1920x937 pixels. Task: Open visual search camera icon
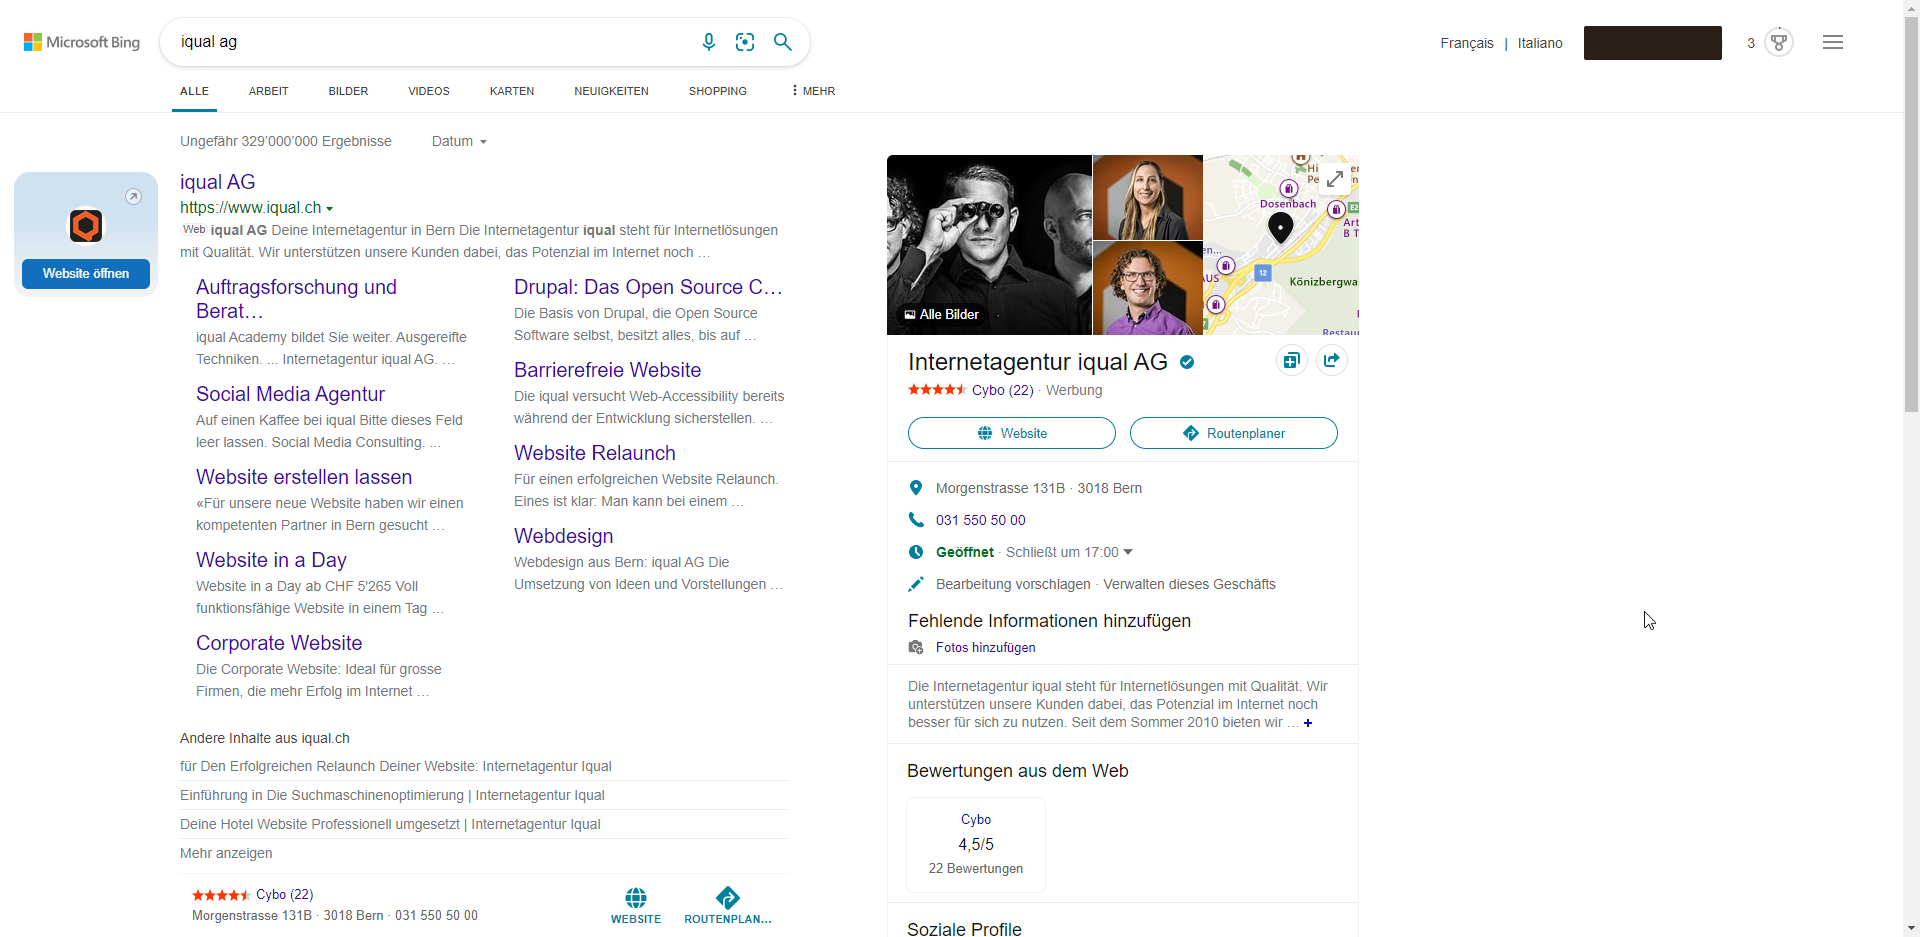pyautogui.click(x=745, y=42)
